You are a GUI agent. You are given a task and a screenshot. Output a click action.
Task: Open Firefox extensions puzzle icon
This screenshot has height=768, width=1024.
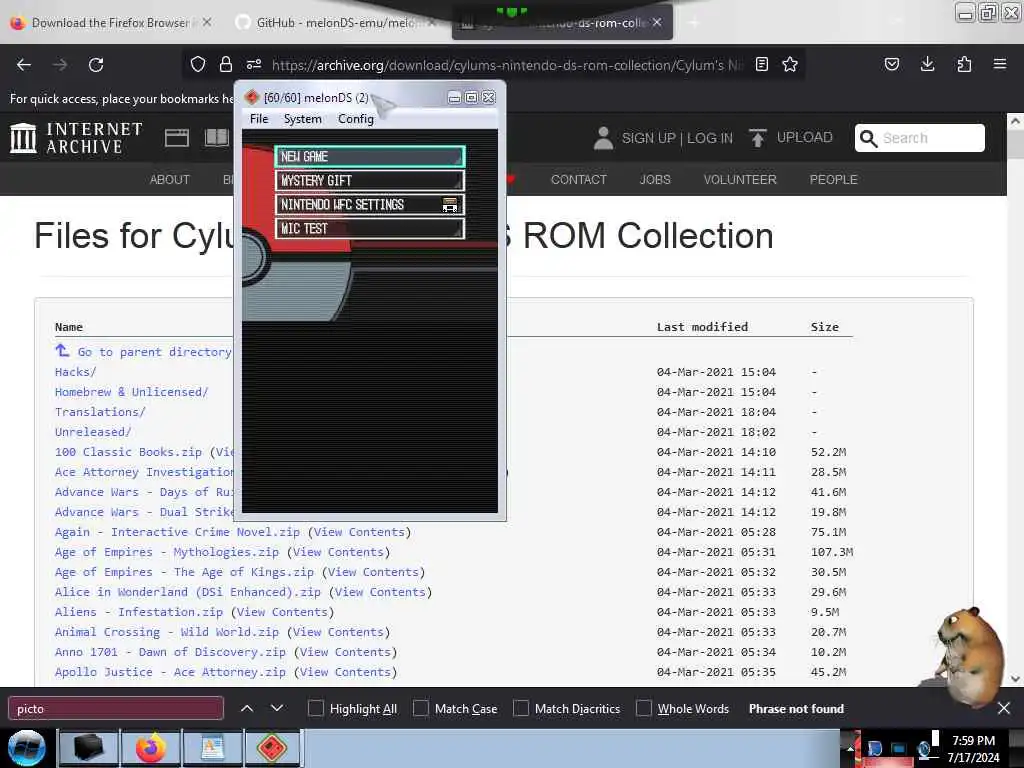coord(964,64)
